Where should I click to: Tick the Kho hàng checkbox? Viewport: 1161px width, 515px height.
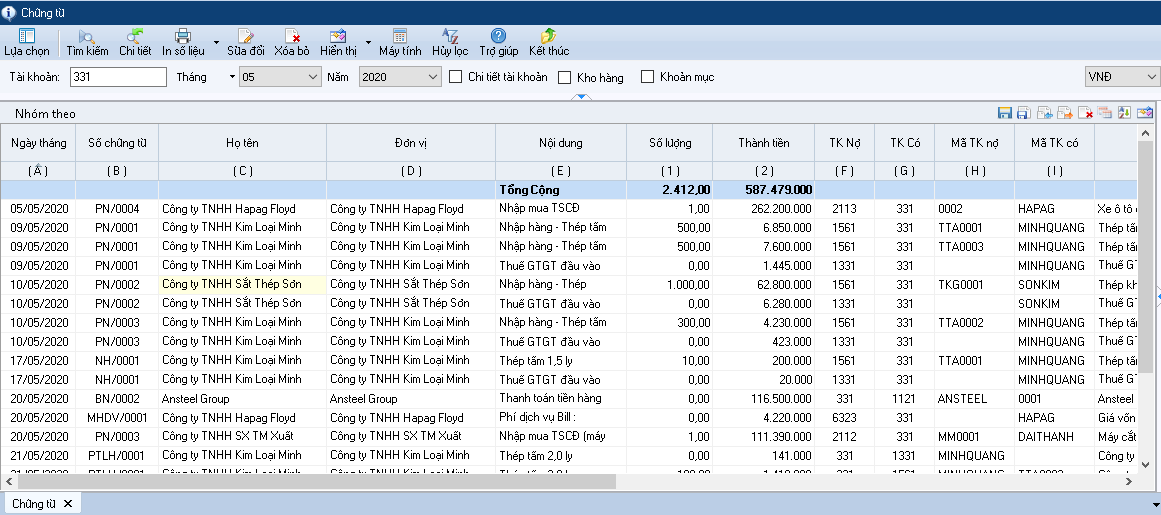click(x=565, y=77)
